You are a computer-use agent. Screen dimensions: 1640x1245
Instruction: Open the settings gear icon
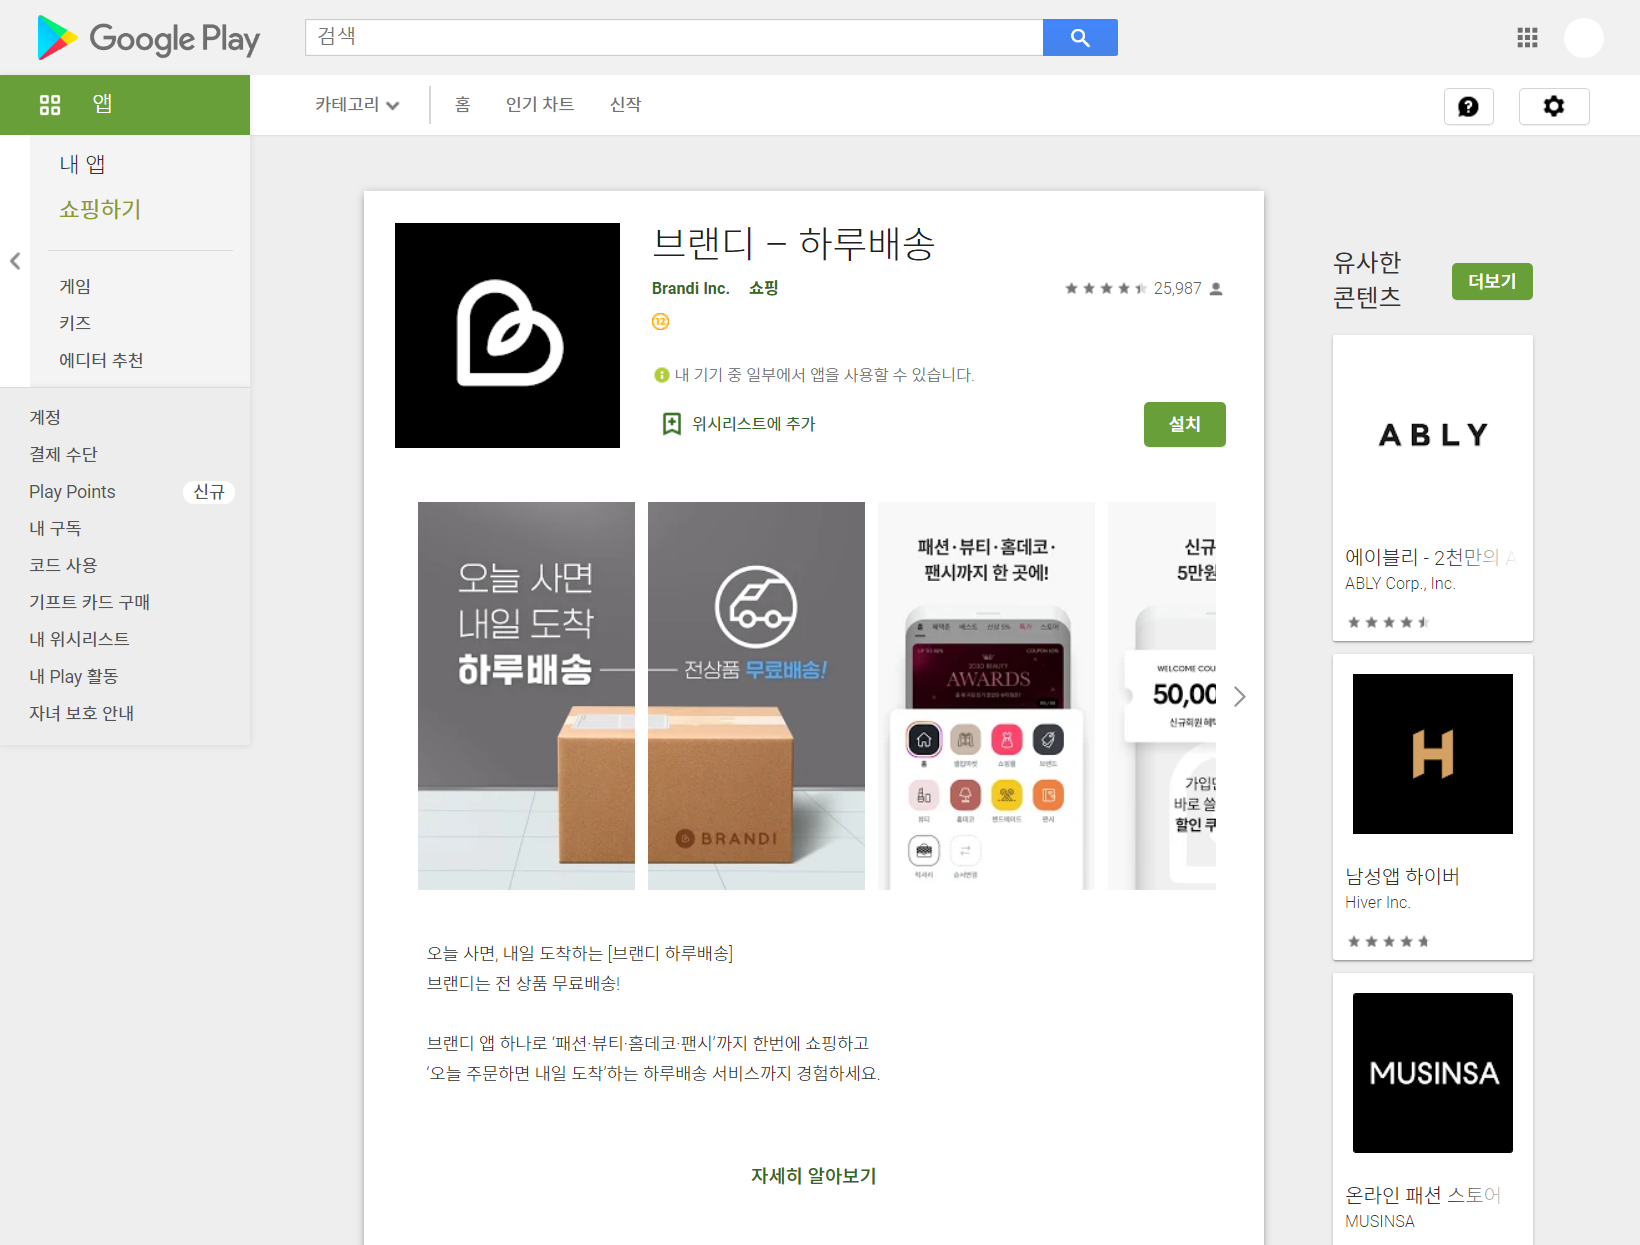1554,106
